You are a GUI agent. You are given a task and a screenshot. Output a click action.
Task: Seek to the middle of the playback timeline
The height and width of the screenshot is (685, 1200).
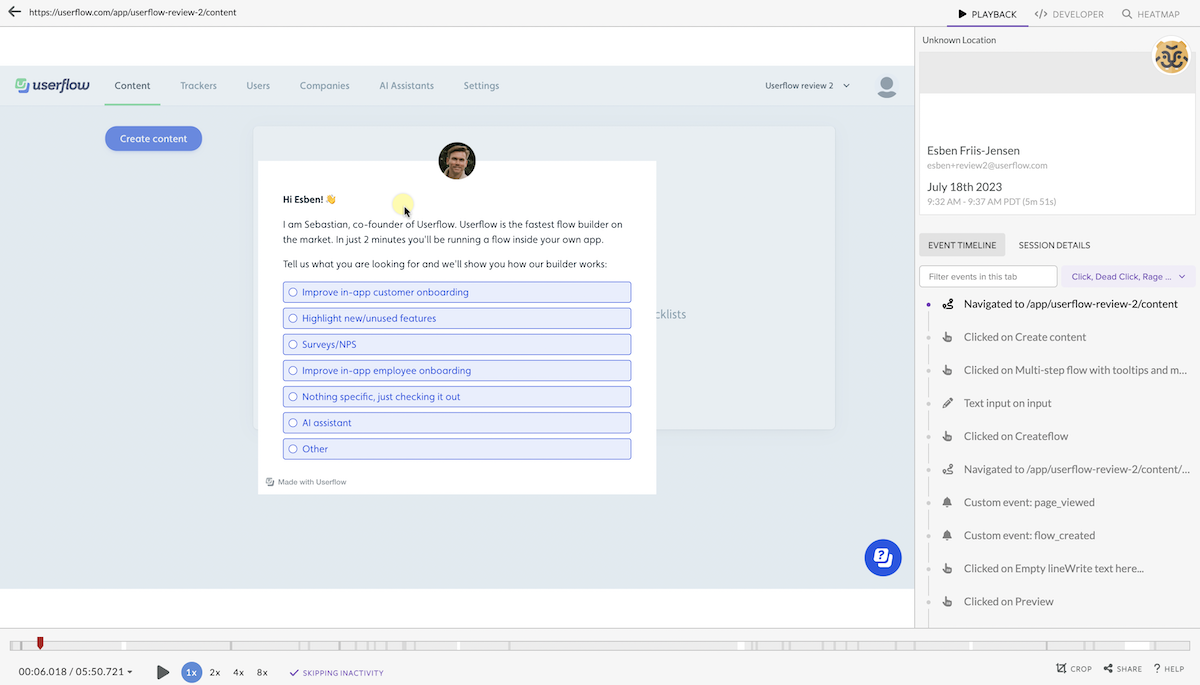point(600,646)
